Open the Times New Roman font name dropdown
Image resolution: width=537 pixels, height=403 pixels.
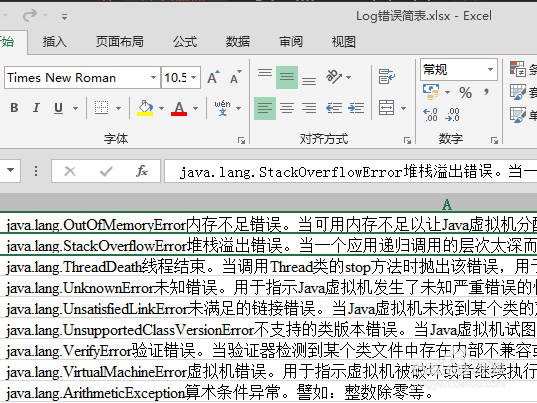pyautogui.click(x=153, y=78)
